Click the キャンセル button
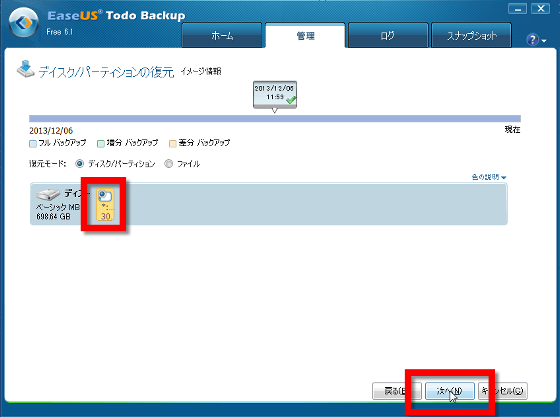560x417 pixels. 502,391
